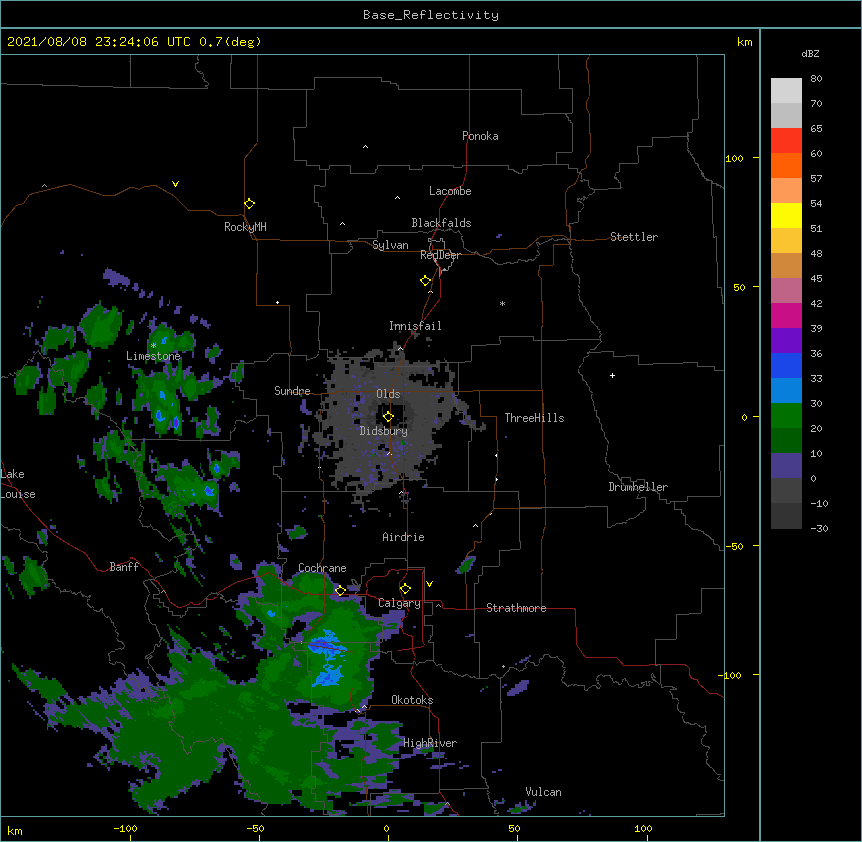Click the red 65 dBZ legend swatch
The height and width of the screenshot is (842, 862).
coord(786,140)
